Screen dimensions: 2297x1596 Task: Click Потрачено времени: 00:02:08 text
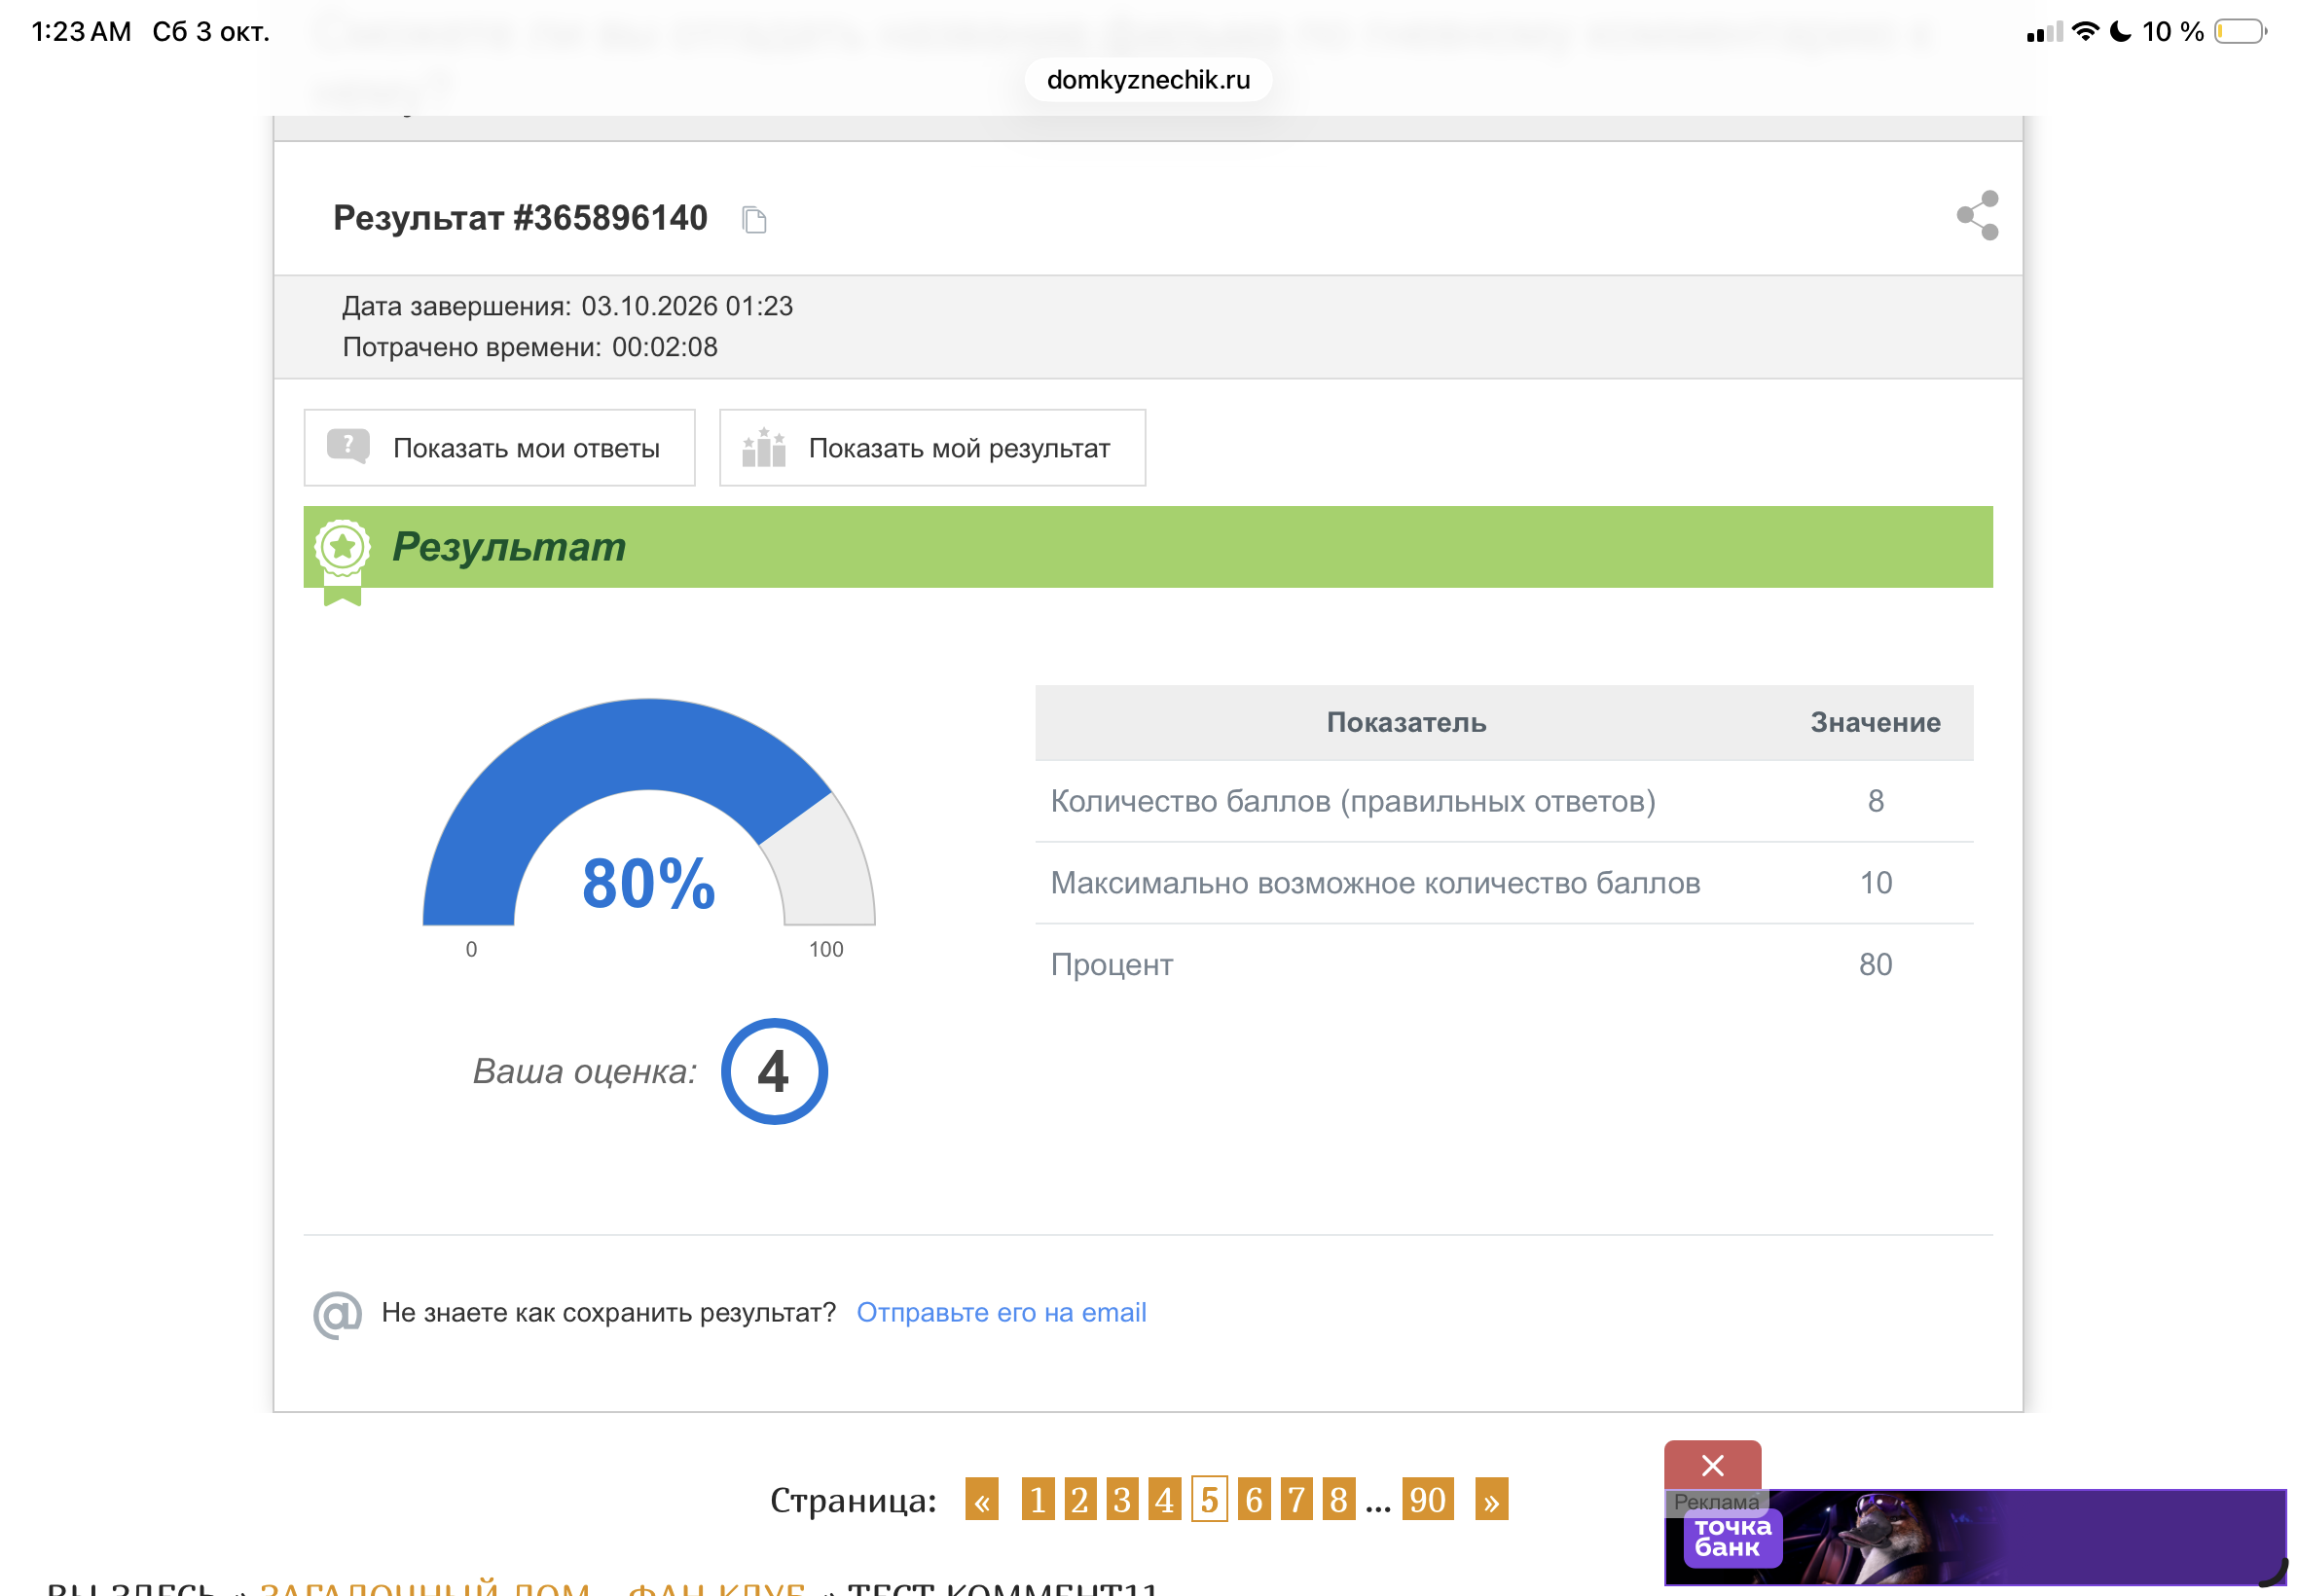point(530,347)
